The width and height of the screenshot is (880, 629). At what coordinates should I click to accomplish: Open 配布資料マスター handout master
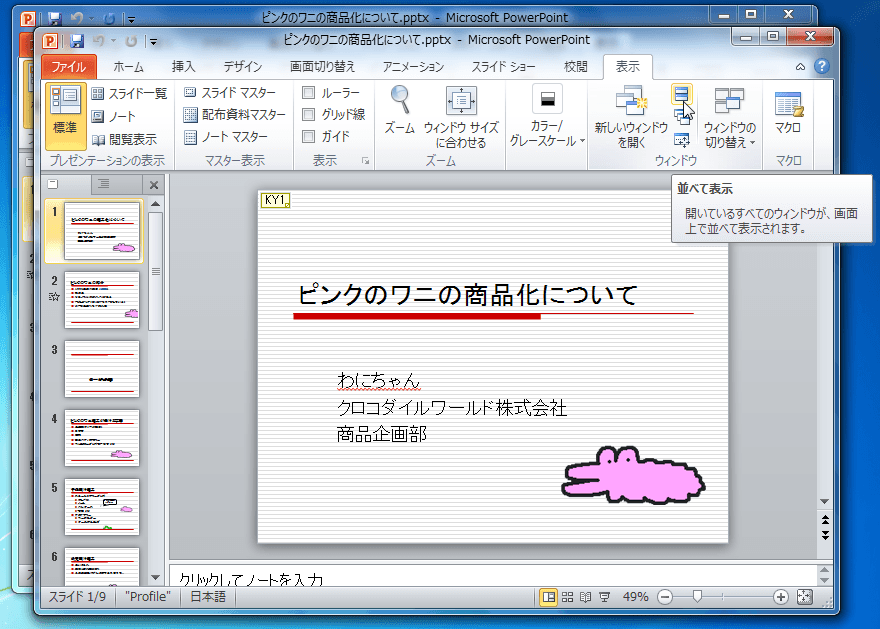[x=235, y=114]
